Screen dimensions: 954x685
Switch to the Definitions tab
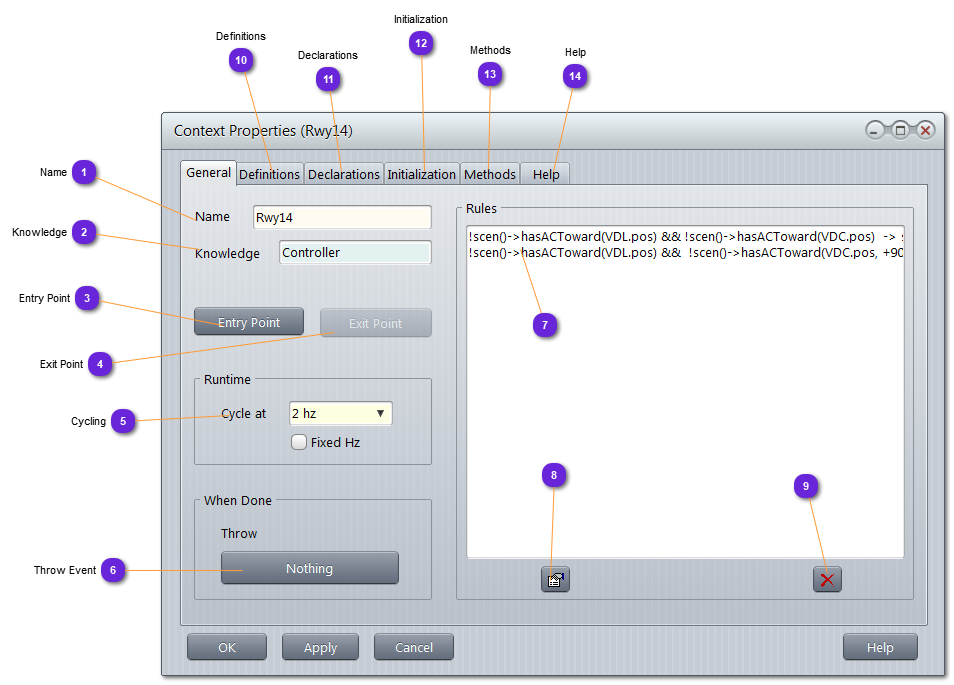(269, 174)
